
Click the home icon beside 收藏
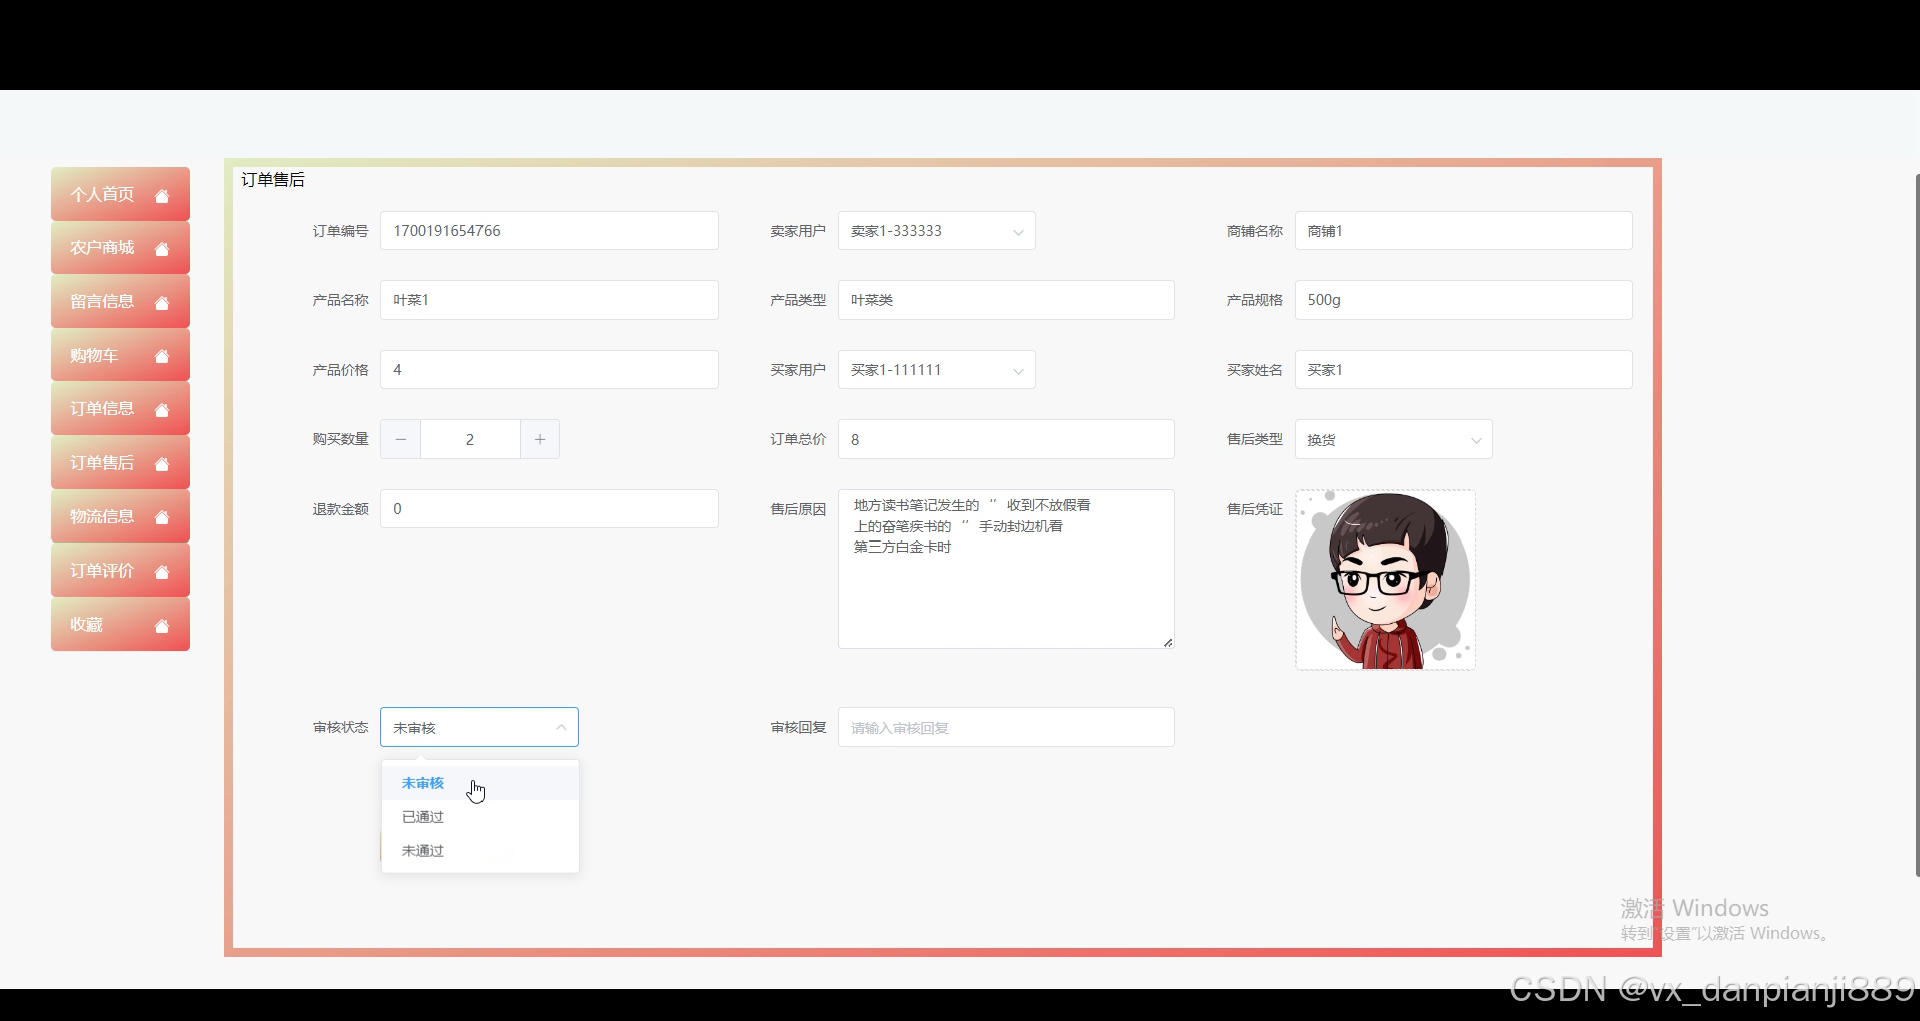pyautogui.click(x=162, y=626)
